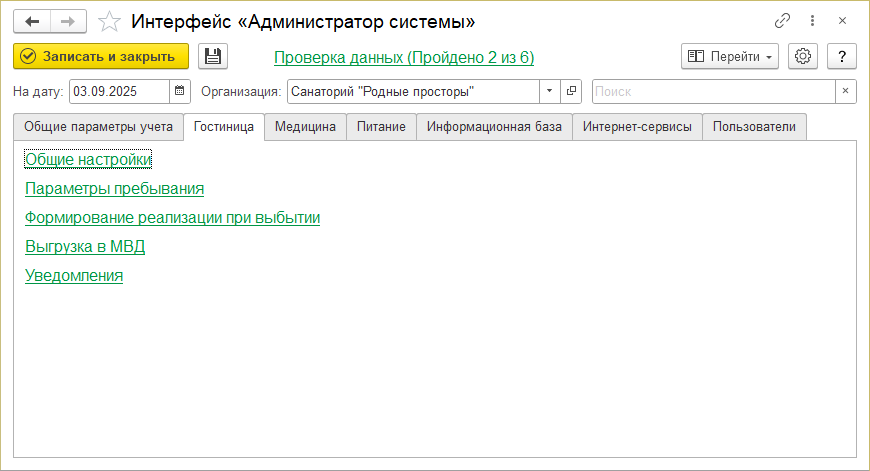Clear the search field with X
This screenshot has height=471, width=870.
tap(846, 92)
